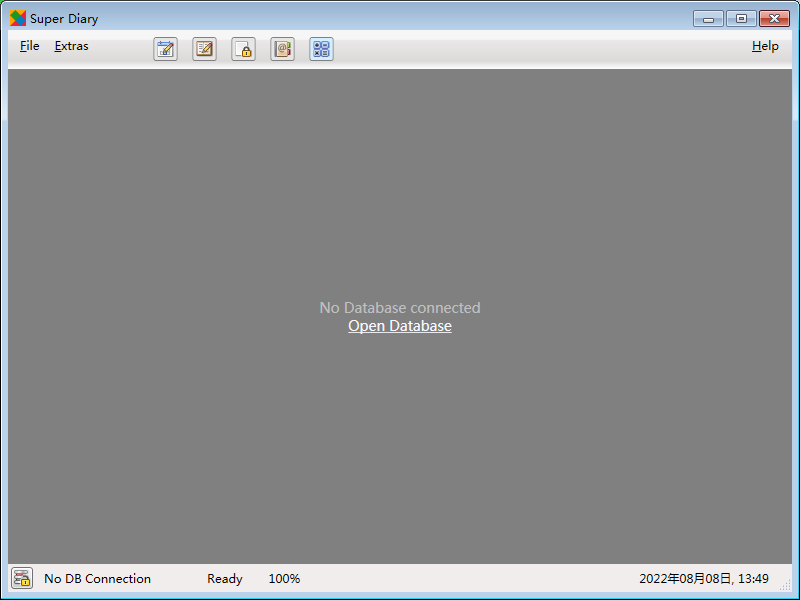Click the Super Diary title bar app icon

[18, 18]
